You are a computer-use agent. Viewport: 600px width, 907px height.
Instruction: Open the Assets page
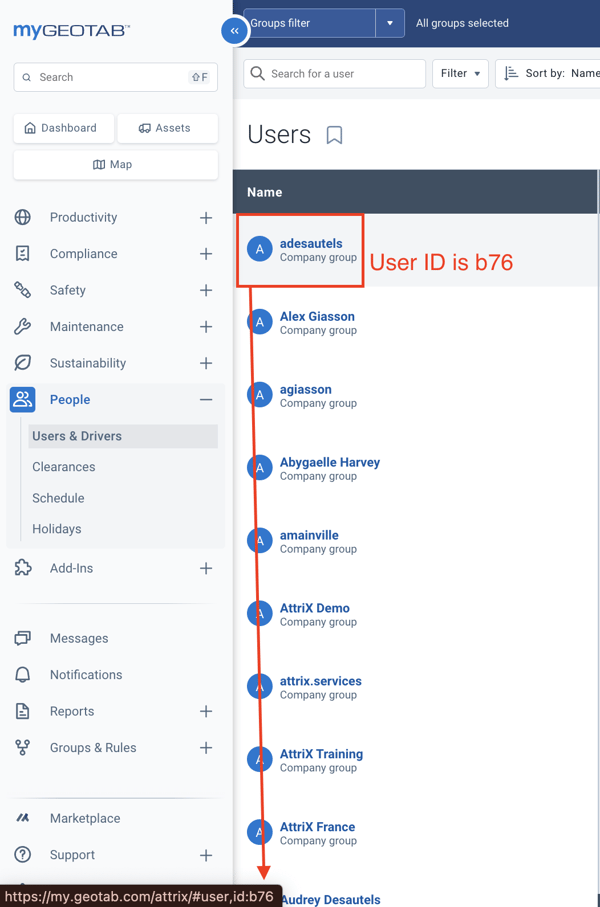tap(168, 128)
